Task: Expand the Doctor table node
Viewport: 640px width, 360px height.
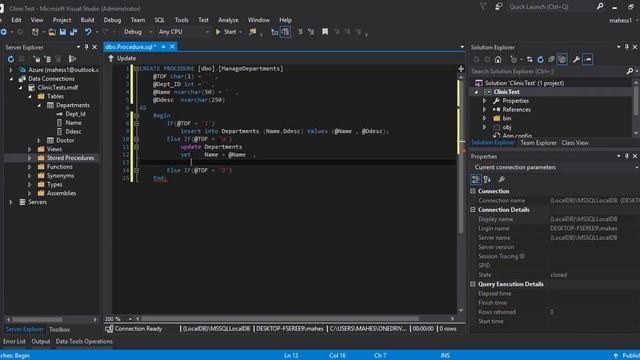Action: (x=39, y=140)
